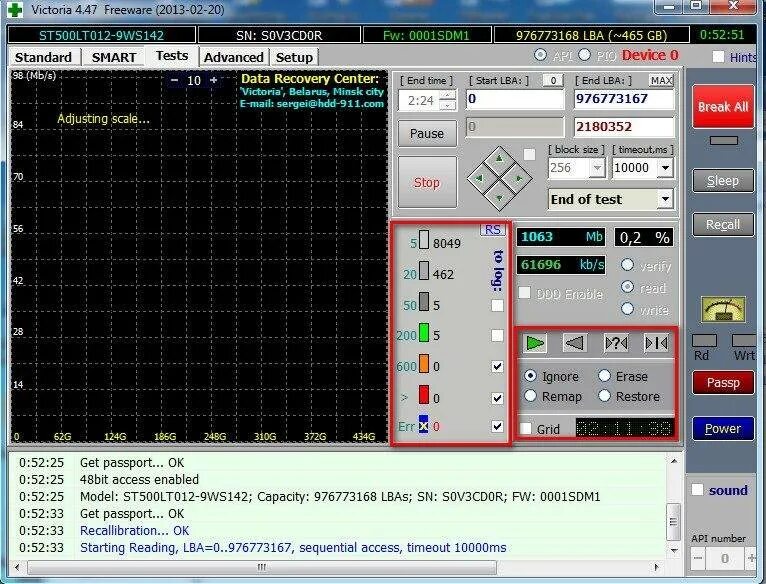Click the 0 button beside Start LBA
The width and height of the screenshot is (766, 584).
553,80
